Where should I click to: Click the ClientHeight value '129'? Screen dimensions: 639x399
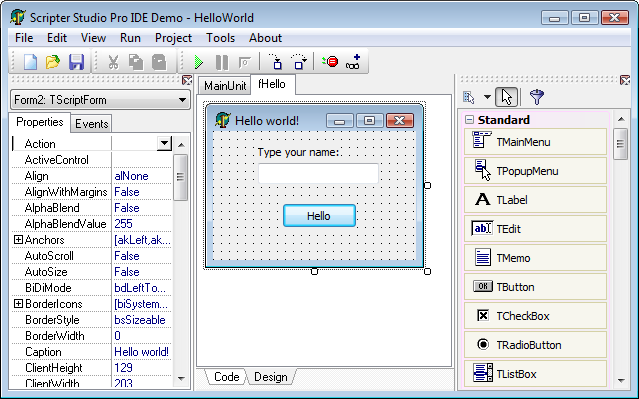pos(123,368)
